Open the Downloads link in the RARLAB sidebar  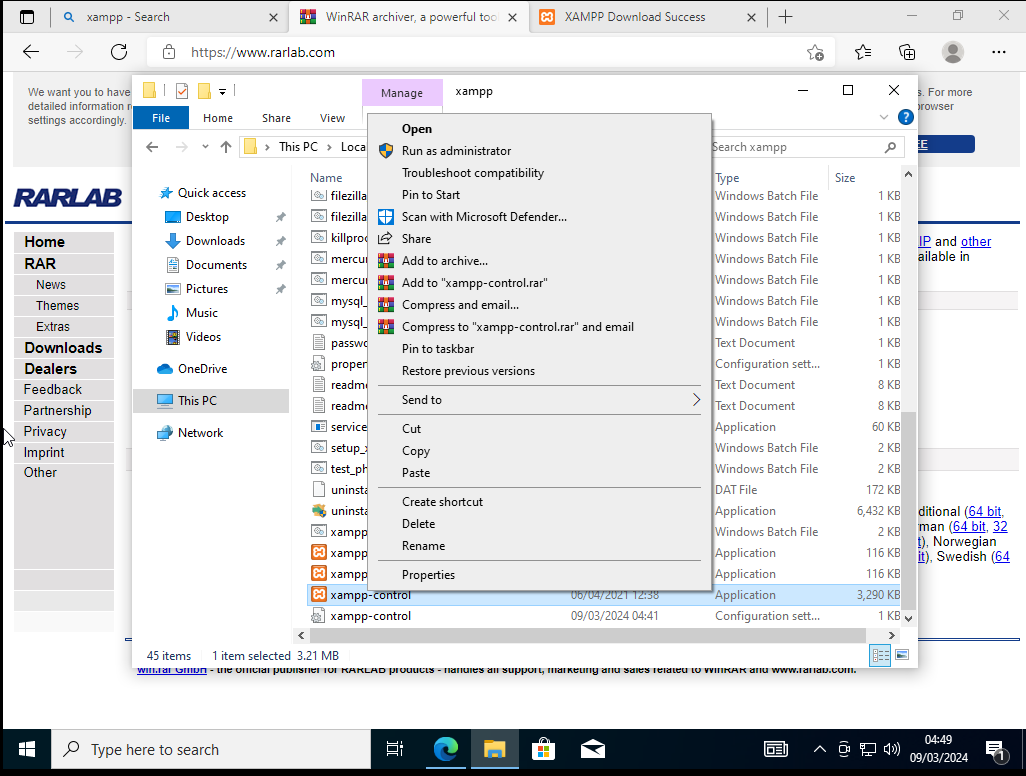[x=63, y=348]
